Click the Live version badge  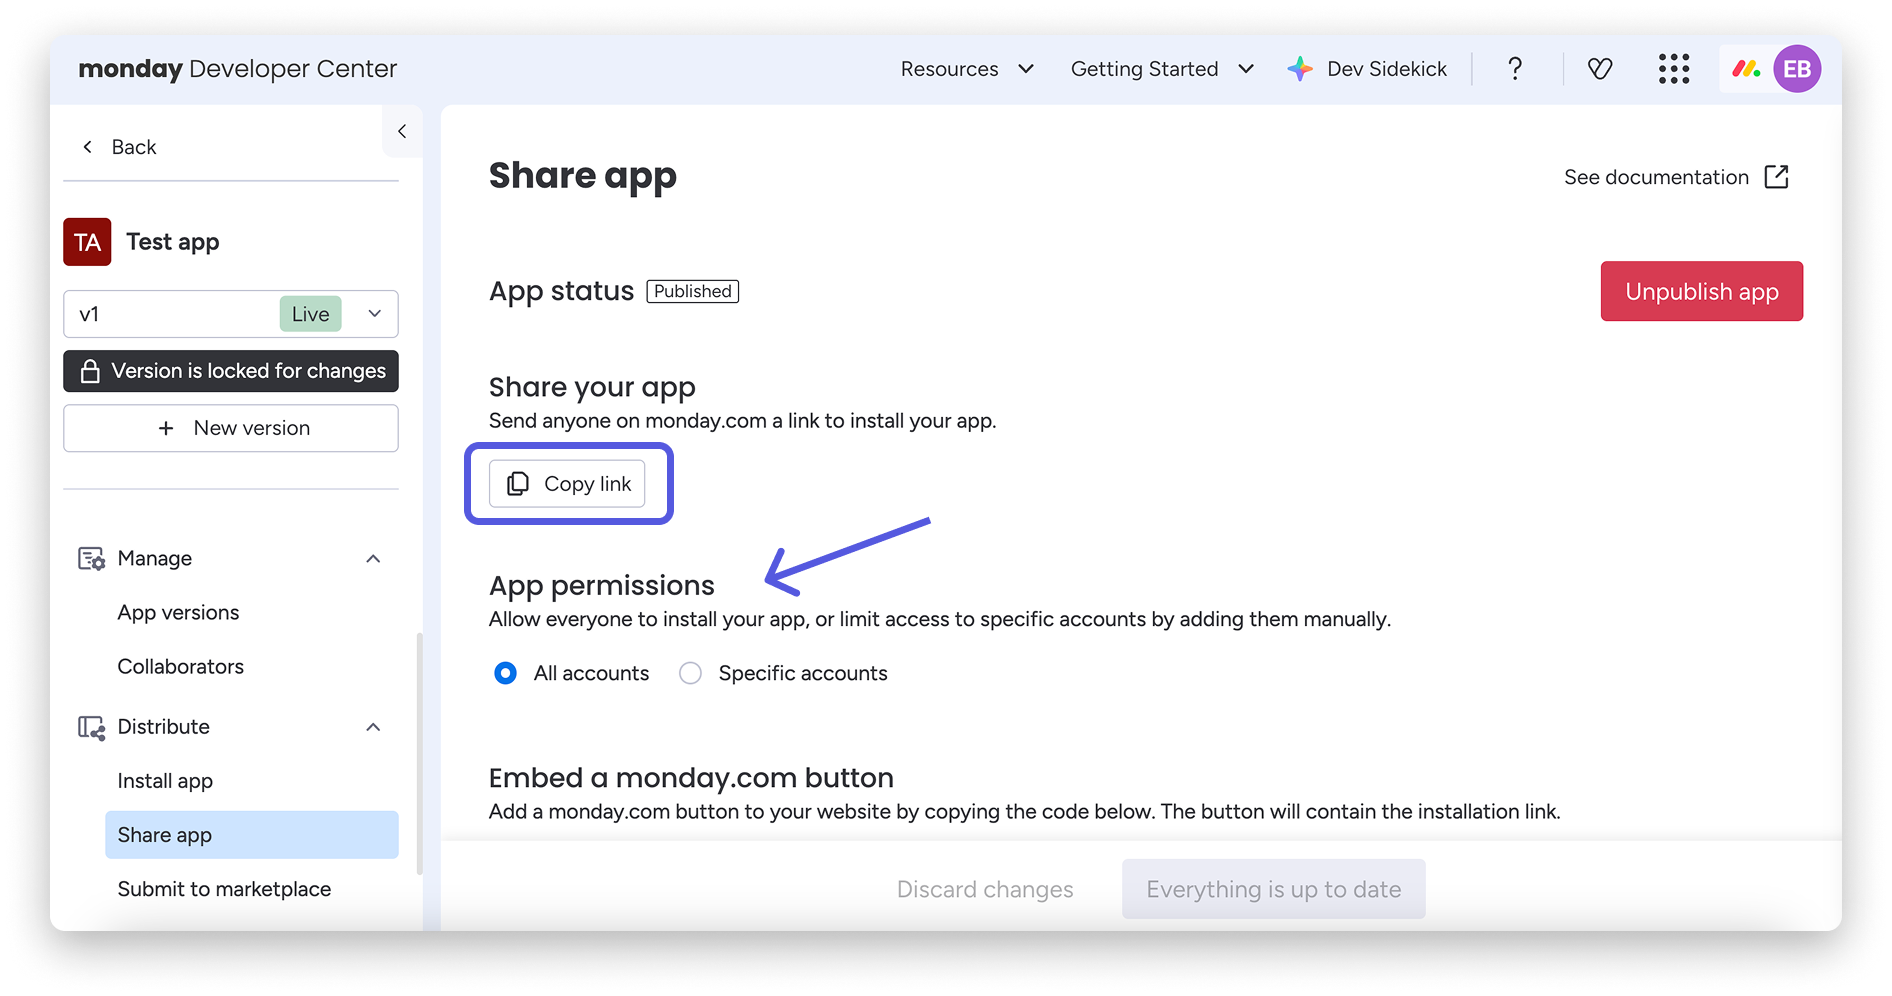[x=310, y=314]
